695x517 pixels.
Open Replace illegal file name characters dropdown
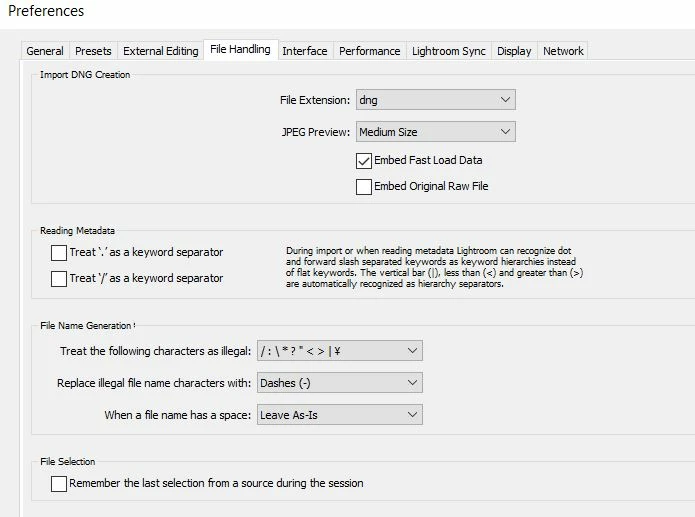[x=340, y=383]
